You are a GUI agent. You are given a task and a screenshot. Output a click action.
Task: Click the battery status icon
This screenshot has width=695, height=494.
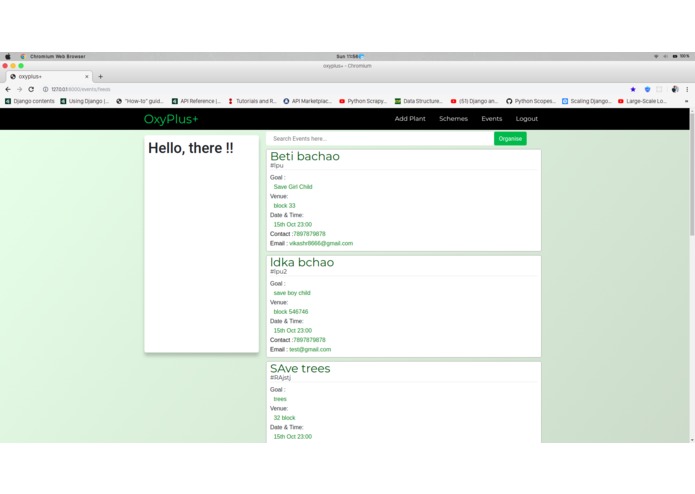click(675, 56)
